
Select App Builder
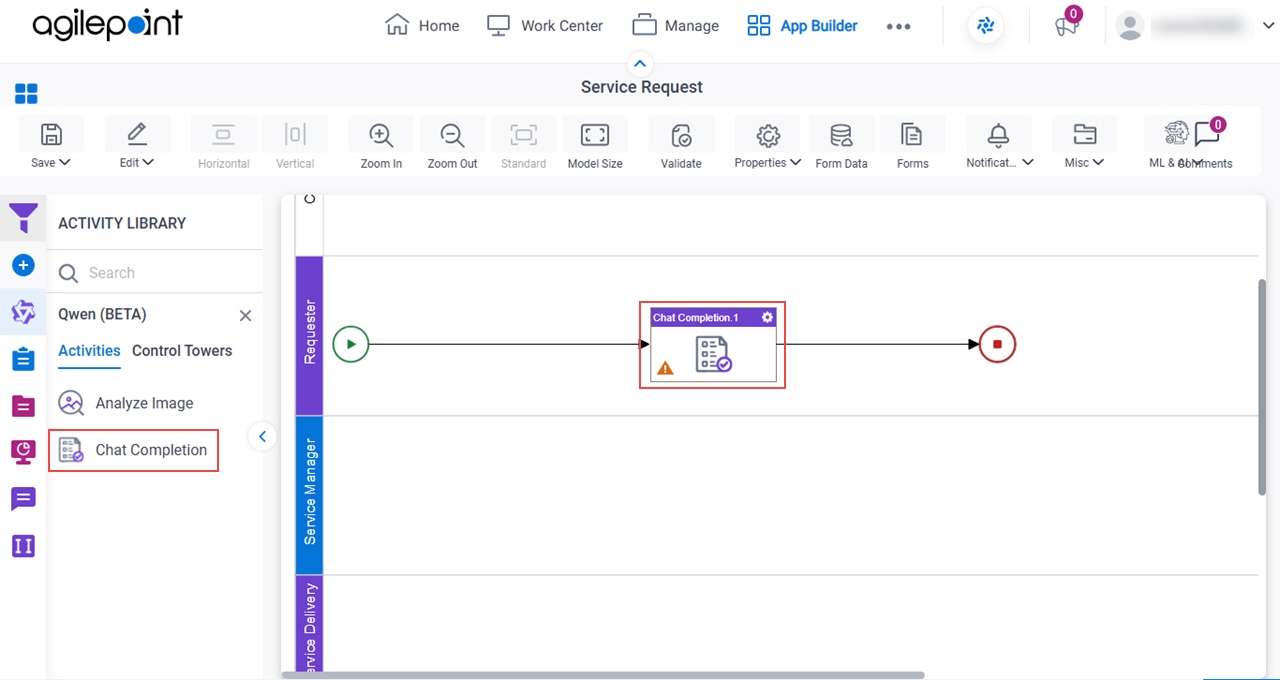[802, 26]
